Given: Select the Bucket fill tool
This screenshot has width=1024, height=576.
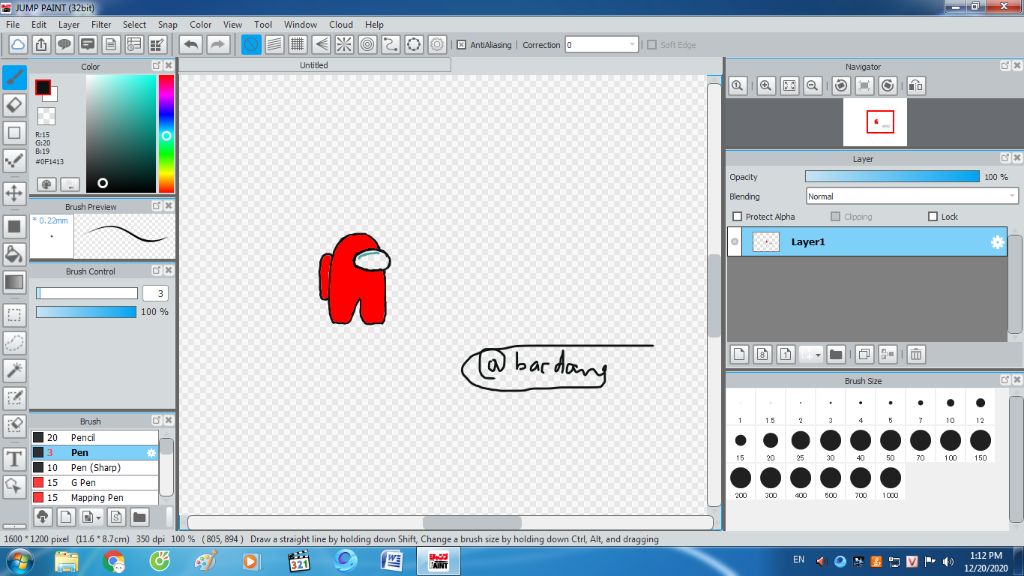Looking at the screenshot, I should 14,254.
